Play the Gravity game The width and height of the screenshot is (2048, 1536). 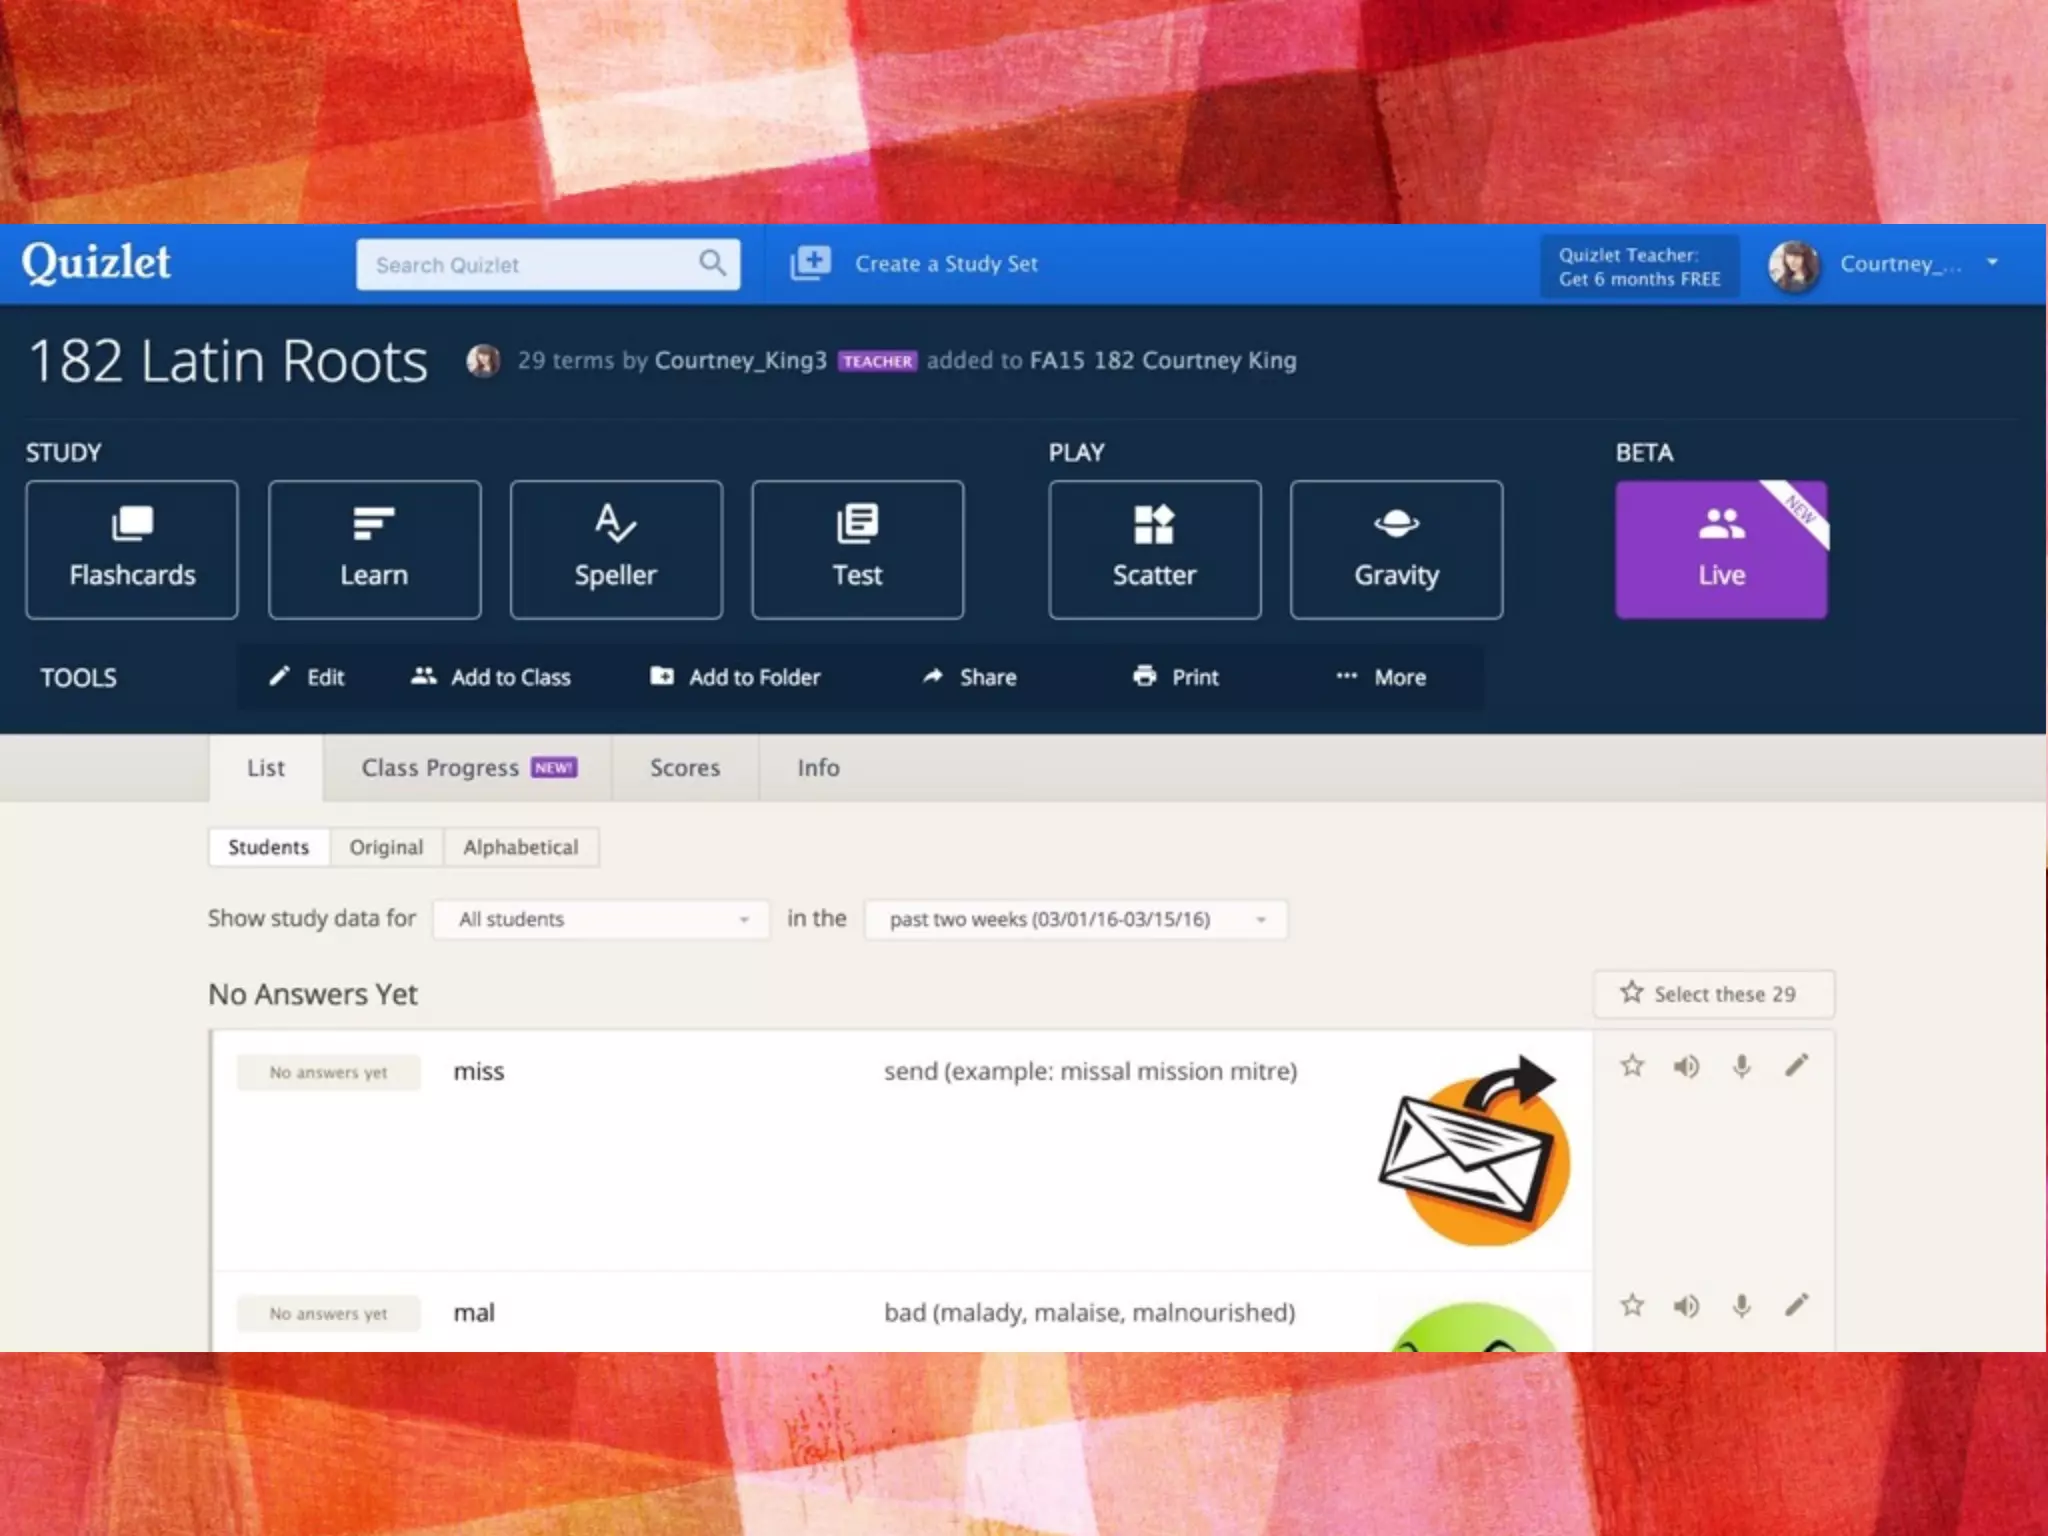pos(1396,550)
